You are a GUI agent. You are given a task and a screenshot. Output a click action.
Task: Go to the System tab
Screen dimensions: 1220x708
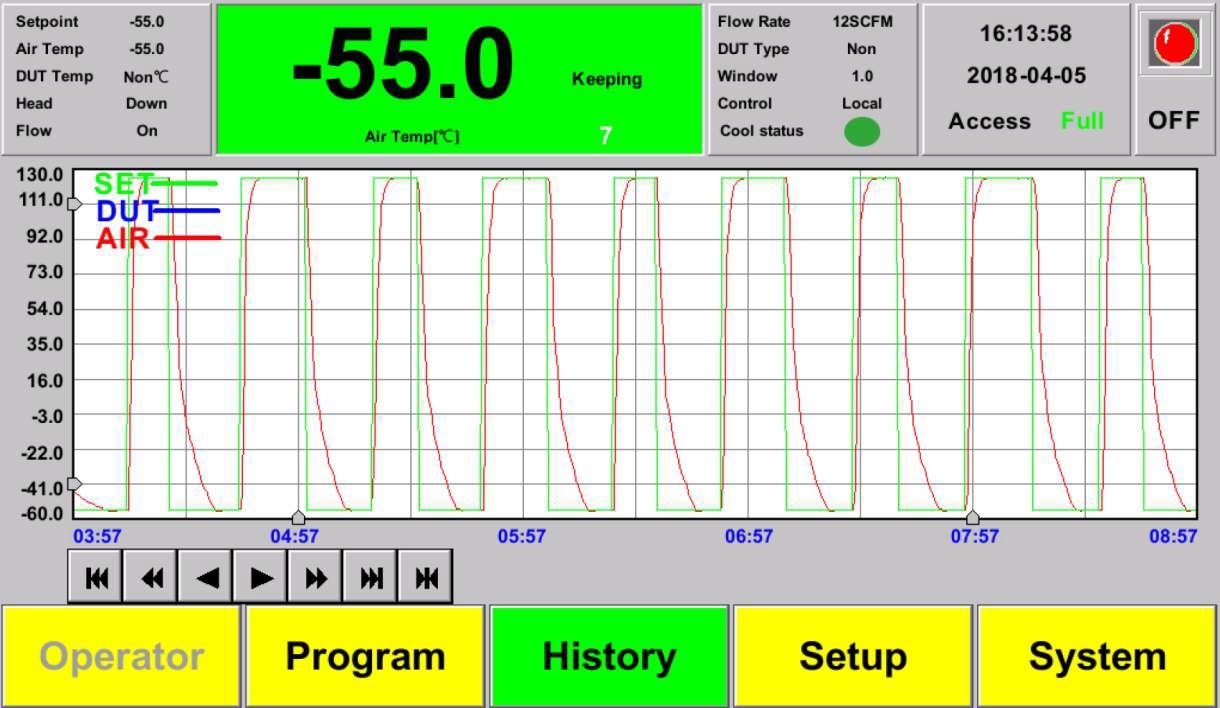(x=1097, y=656)
